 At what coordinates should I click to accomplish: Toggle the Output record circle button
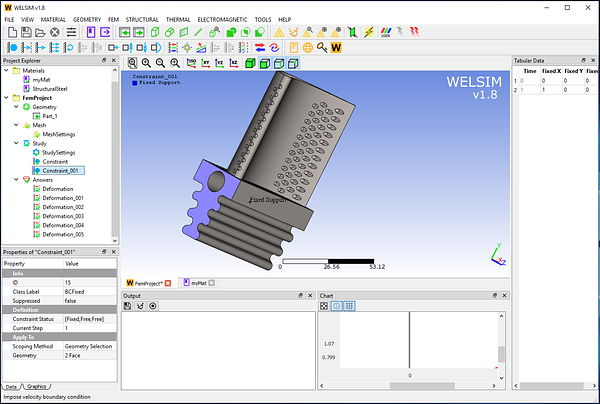click(153, 306)
